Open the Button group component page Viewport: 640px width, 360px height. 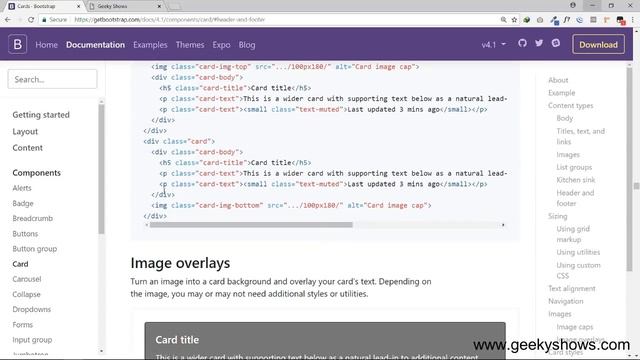click(x=35, y=249)
